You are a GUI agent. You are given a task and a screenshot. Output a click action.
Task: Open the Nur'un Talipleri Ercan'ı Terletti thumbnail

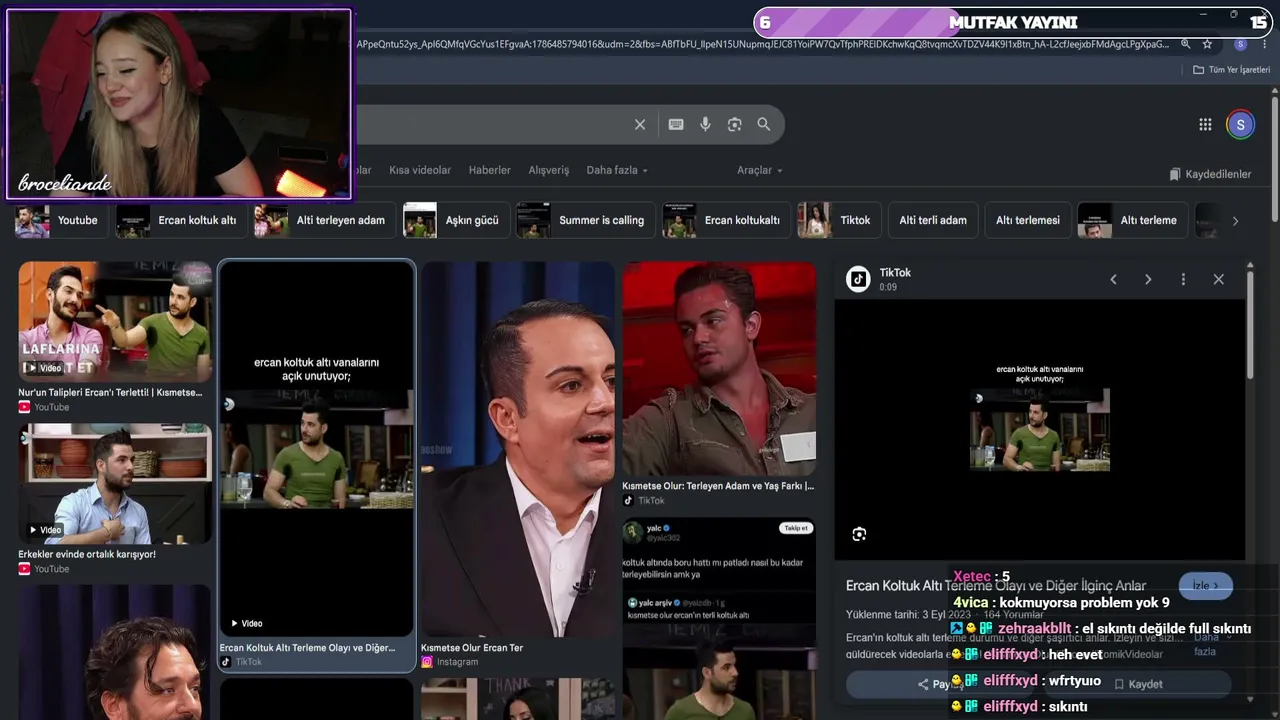(115, 322)
